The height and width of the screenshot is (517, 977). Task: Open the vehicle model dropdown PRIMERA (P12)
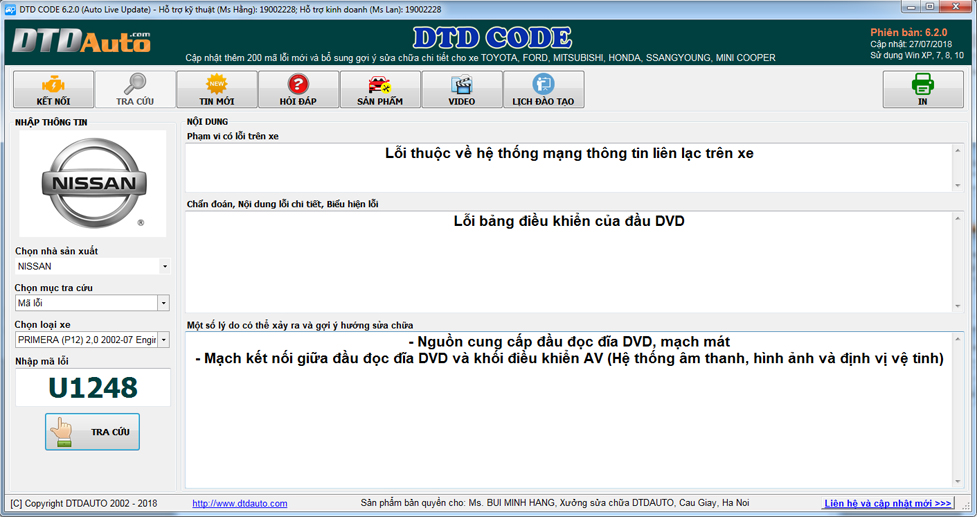[x=93, y=340]
